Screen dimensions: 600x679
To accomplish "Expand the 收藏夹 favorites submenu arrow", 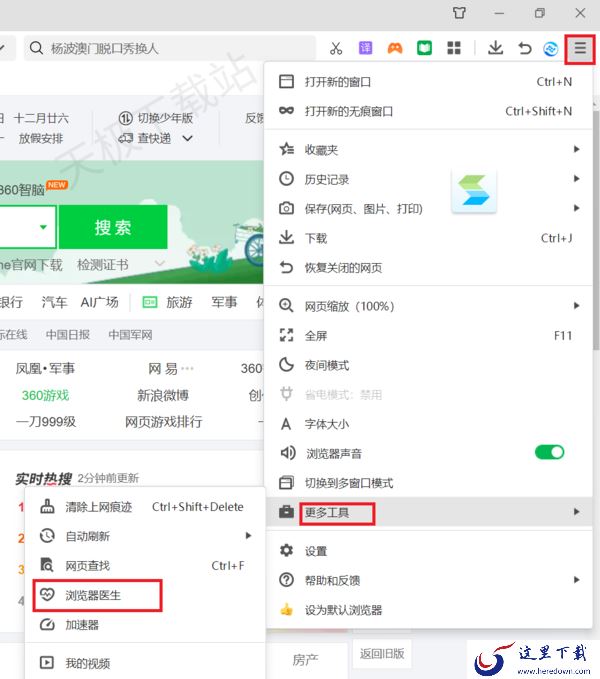I will [x=576, y=149].
